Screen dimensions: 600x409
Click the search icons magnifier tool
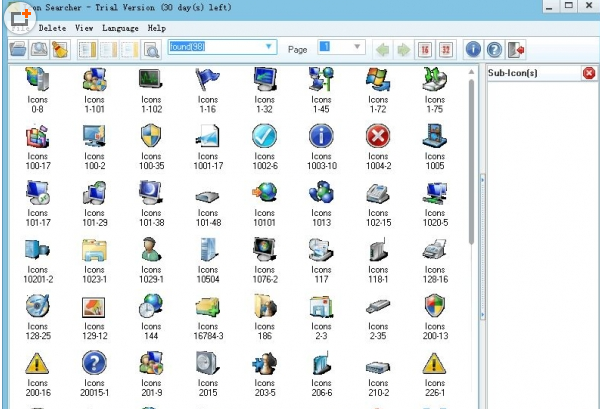[x=39, y=49]
